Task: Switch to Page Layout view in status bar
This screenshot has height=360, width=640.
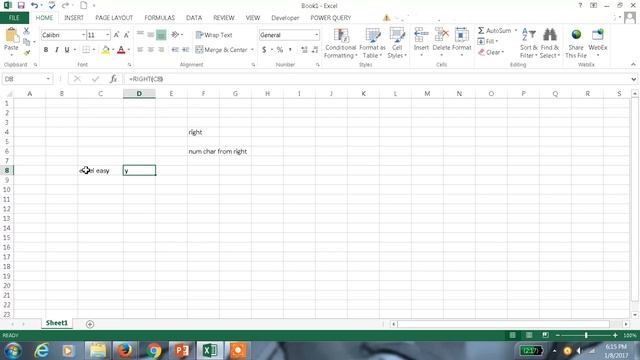Action: [529, 335]
